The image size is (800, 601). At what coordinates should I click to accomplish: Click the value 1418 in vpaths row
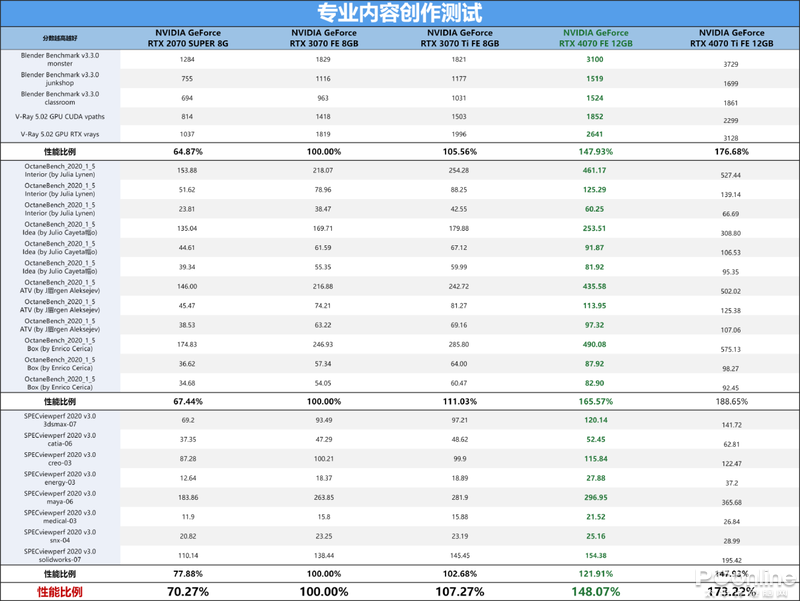pos(323,117)
